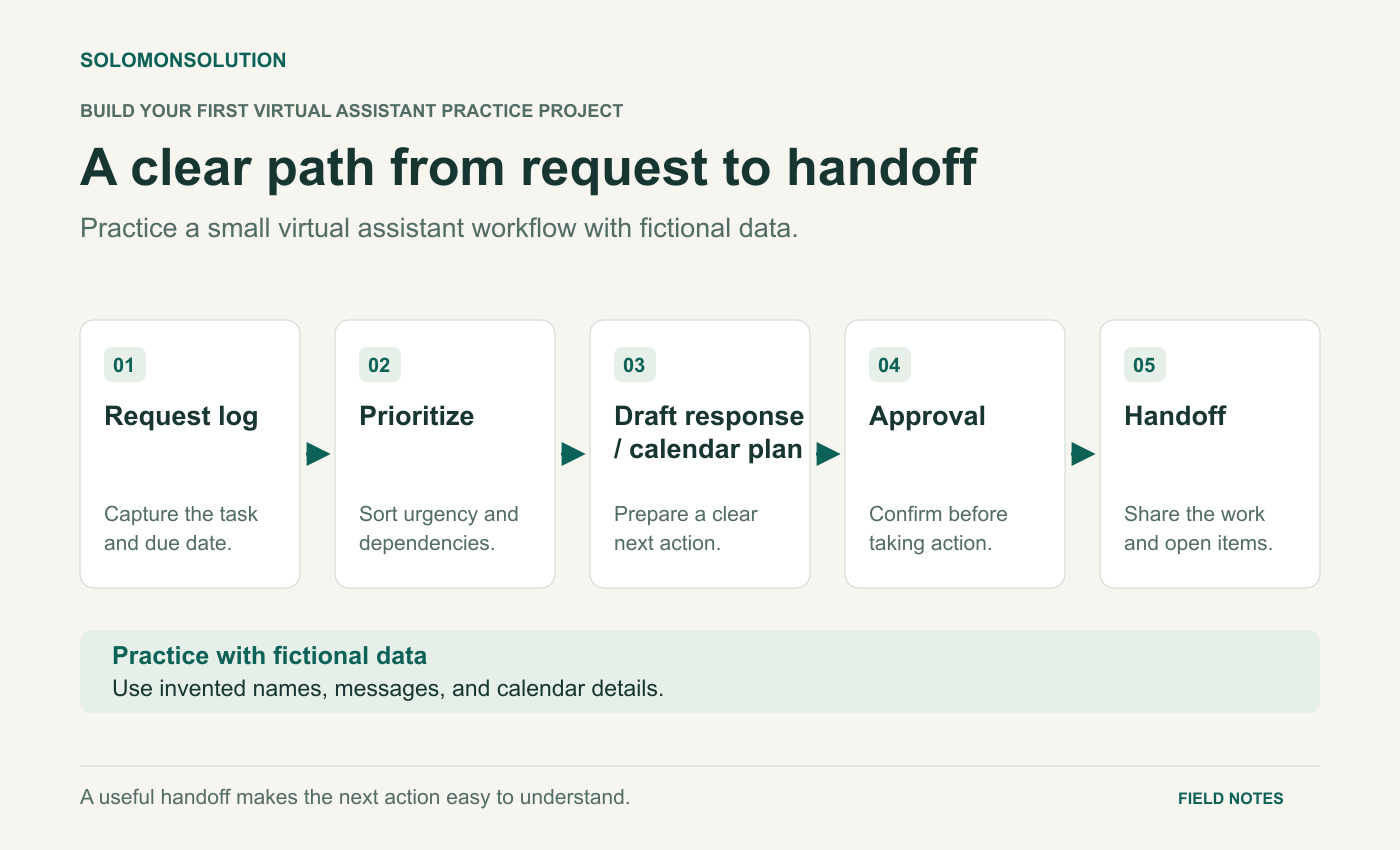Select the Handoff card heading
1400x850 pixels.
tap(1175, 416)
